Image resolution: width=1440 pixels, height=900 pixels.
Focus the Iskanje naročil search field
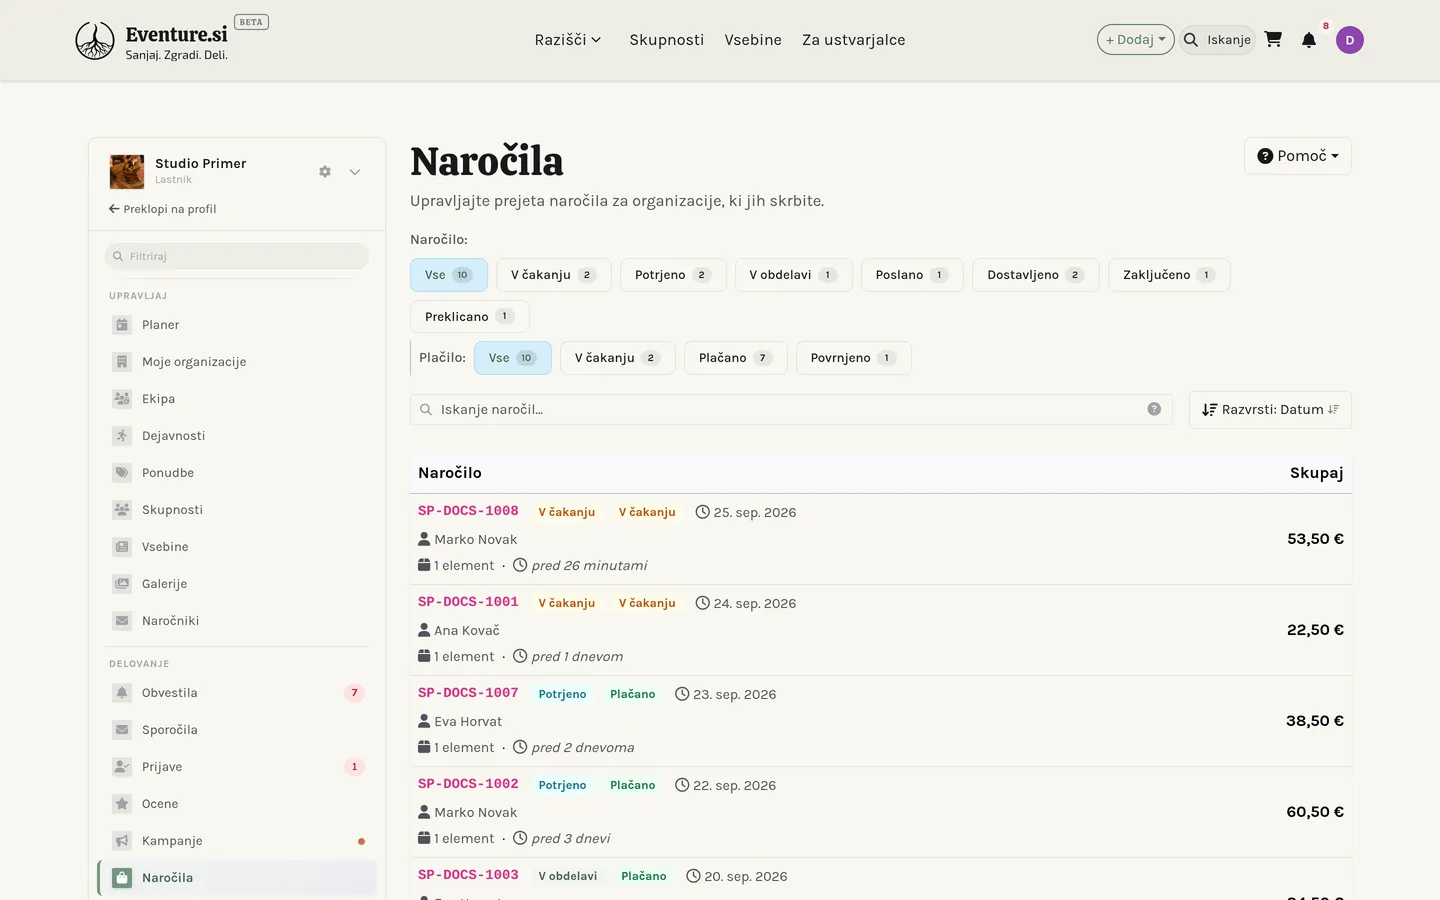pyautogui.click(x=791, y=409)
